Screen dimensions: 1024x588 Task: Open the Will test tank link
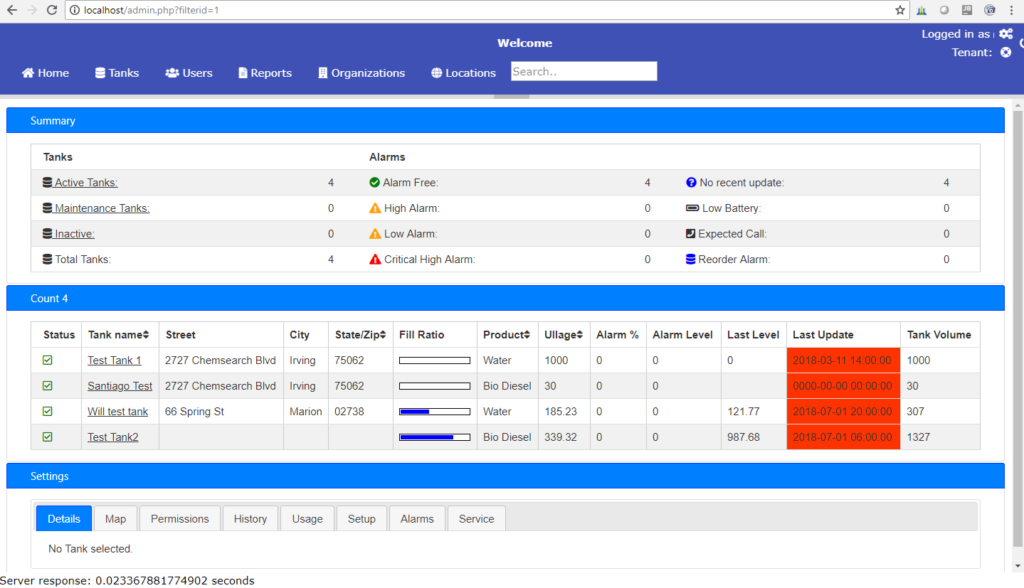tap(118, 411)
